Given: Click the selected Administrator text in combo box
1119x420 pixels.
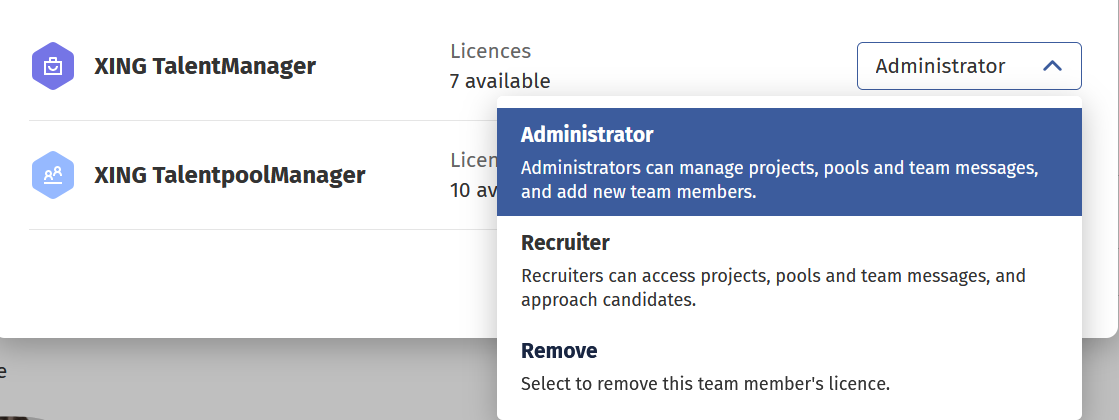Looking at the screenshot, I should (x=940, y=66).
